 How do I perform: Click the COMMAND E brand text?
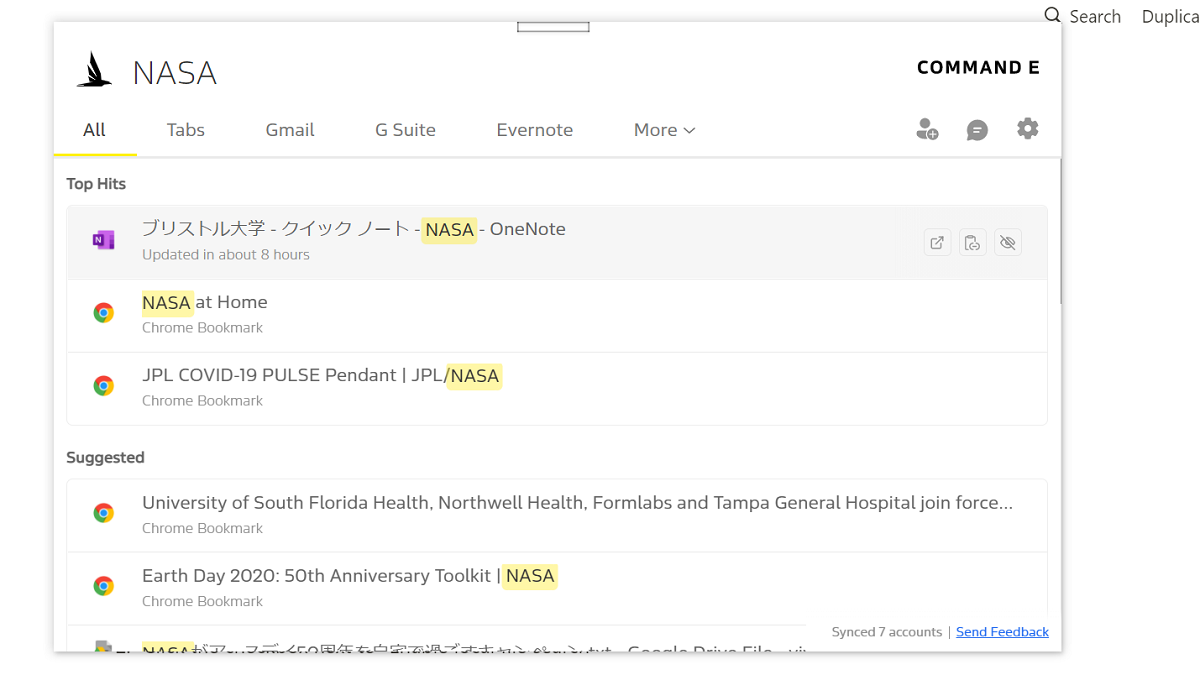point(978,68)
